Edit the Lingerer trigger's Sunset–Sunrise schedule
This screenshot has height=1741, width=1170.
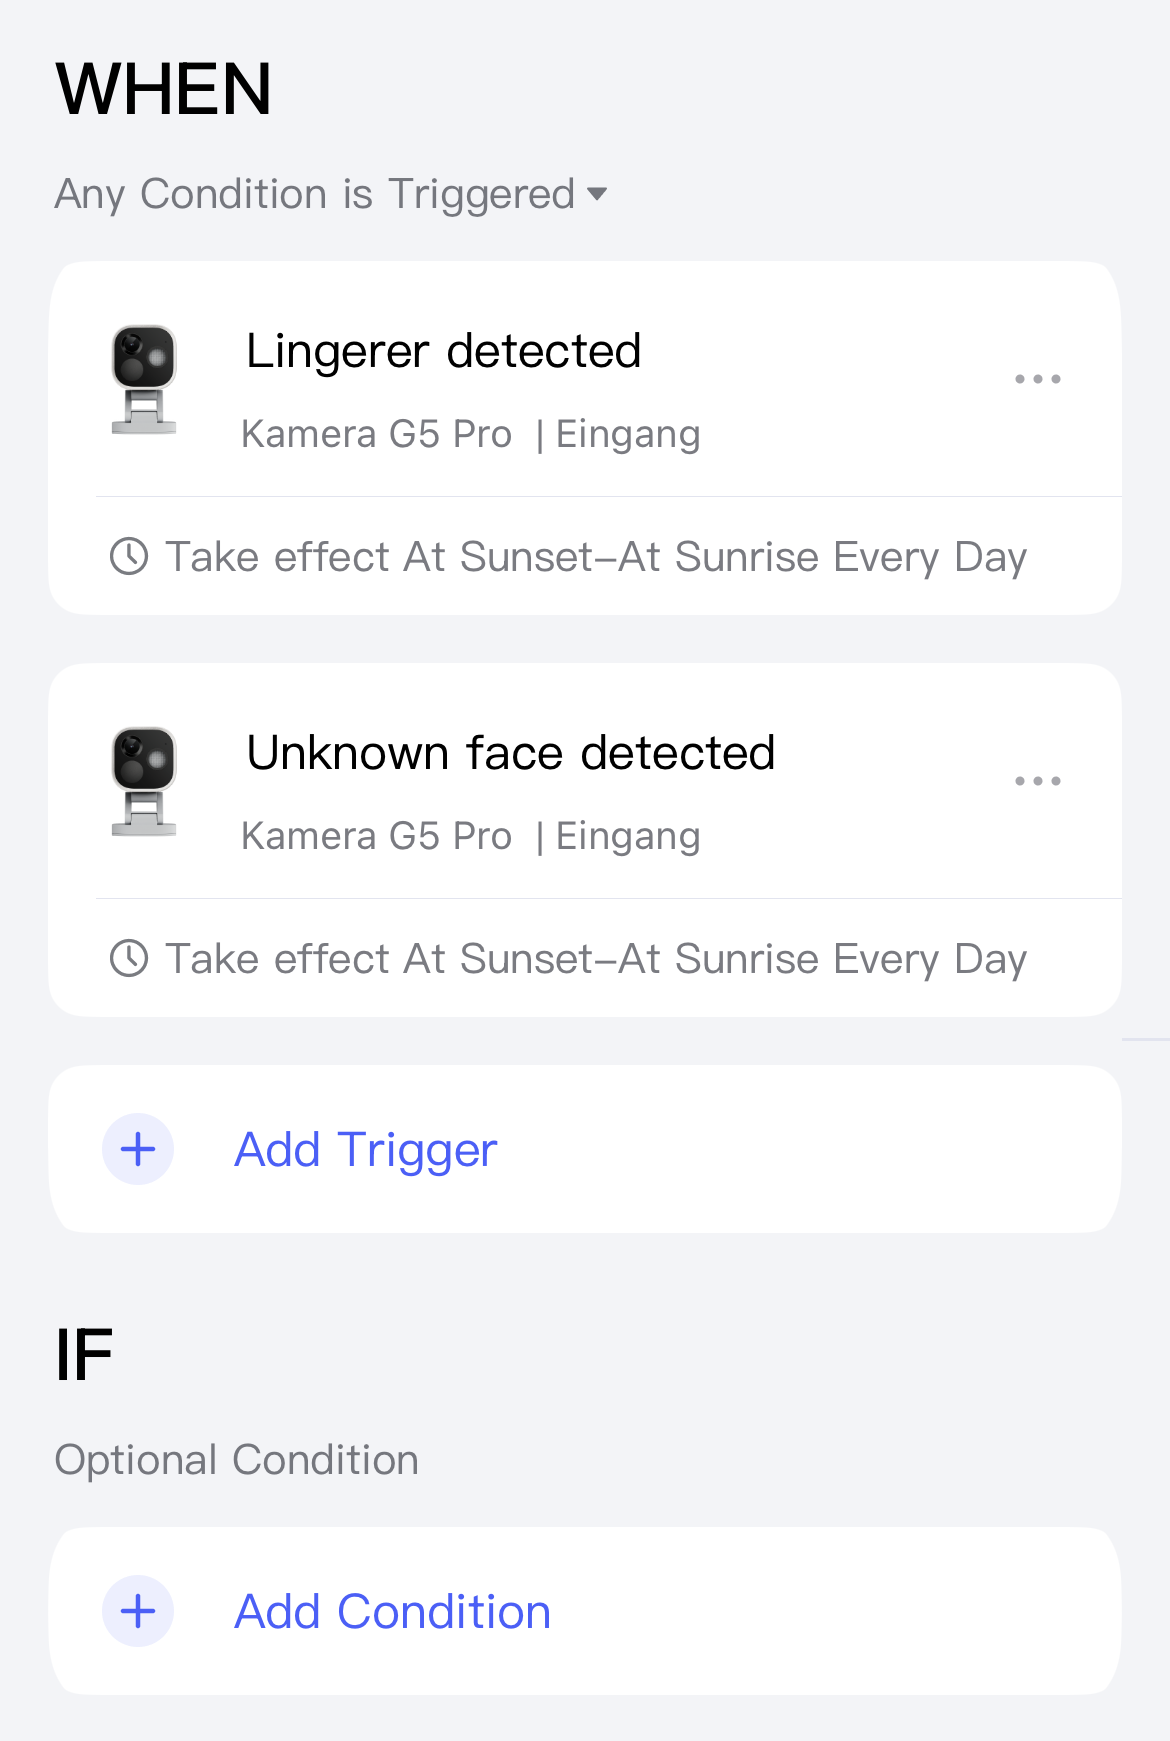596,557
